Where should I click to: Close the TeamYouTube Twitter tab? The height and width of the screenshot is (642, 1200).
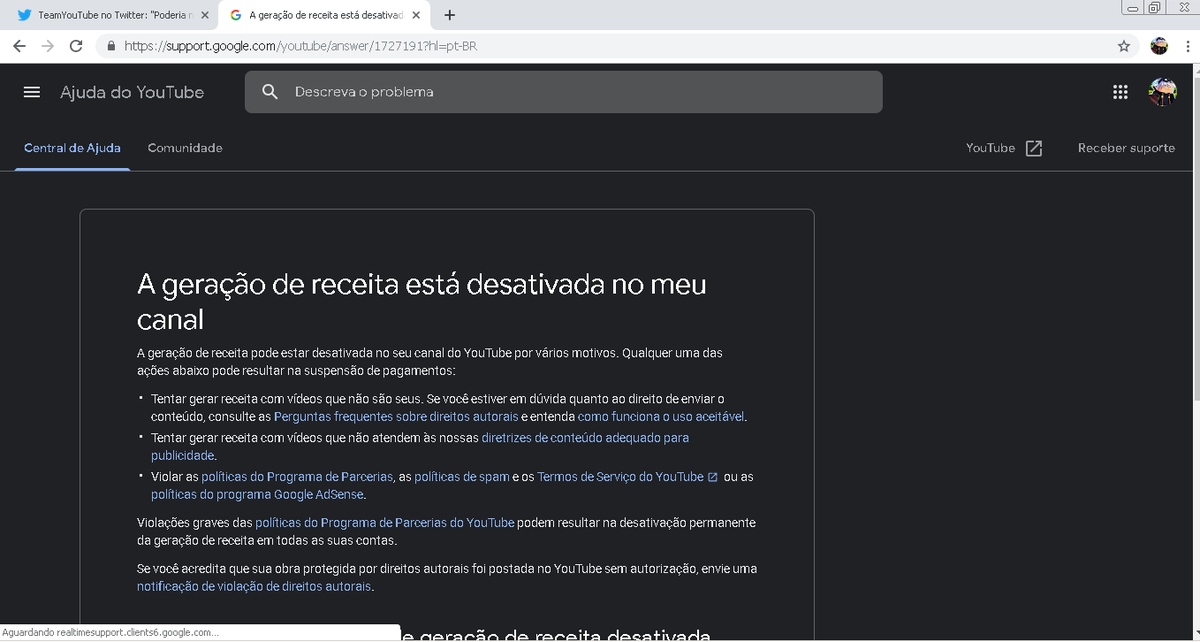tap(205, 15)
